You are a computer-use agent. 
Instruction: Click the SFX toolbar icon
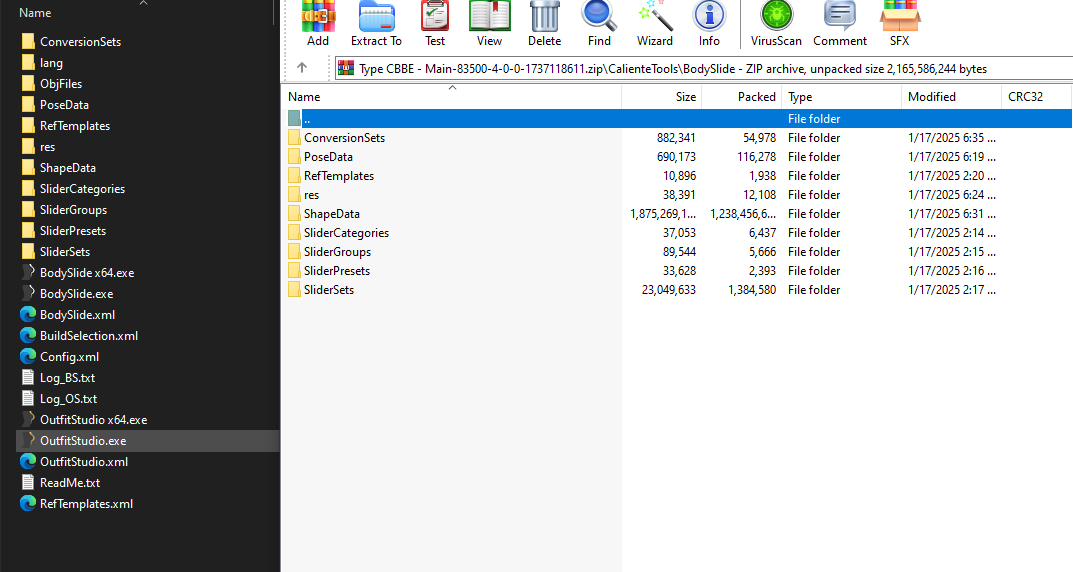click(x=899, y=16)
